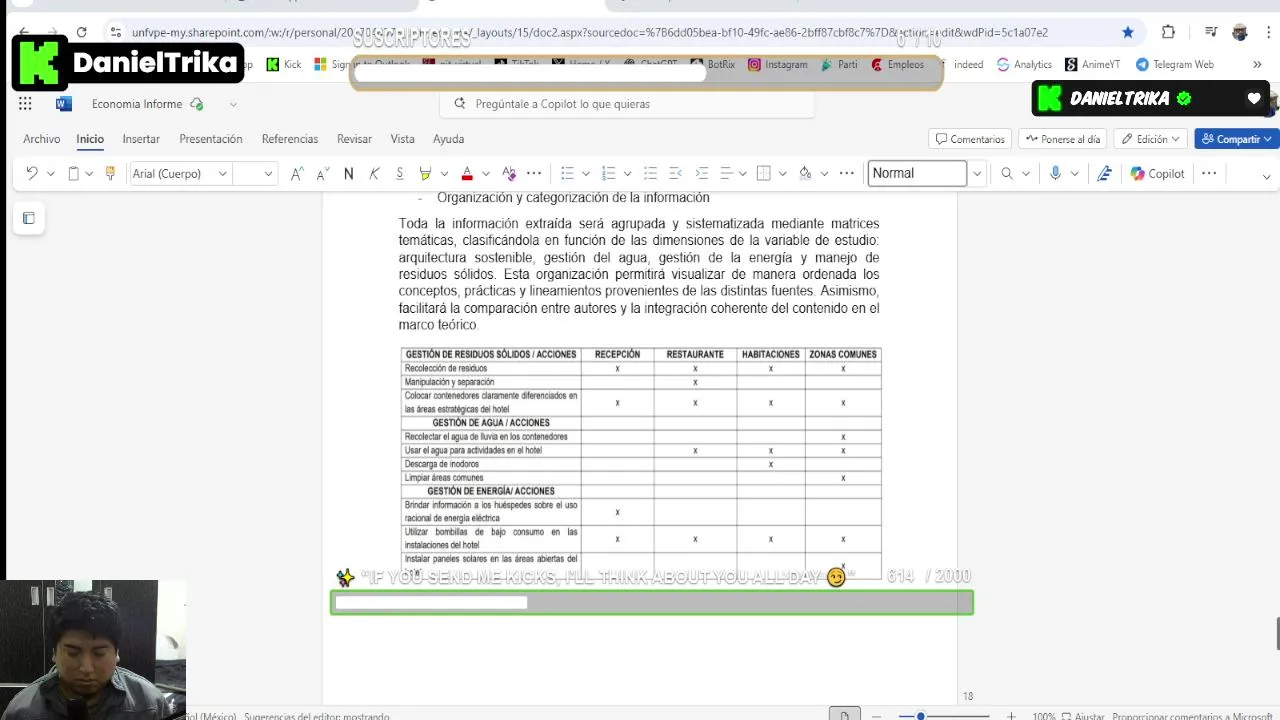Open Chrome extensions puzzle icon
Image resolution: width=1280 pixels, height=720 pixels.
(x=1168, y=32)
